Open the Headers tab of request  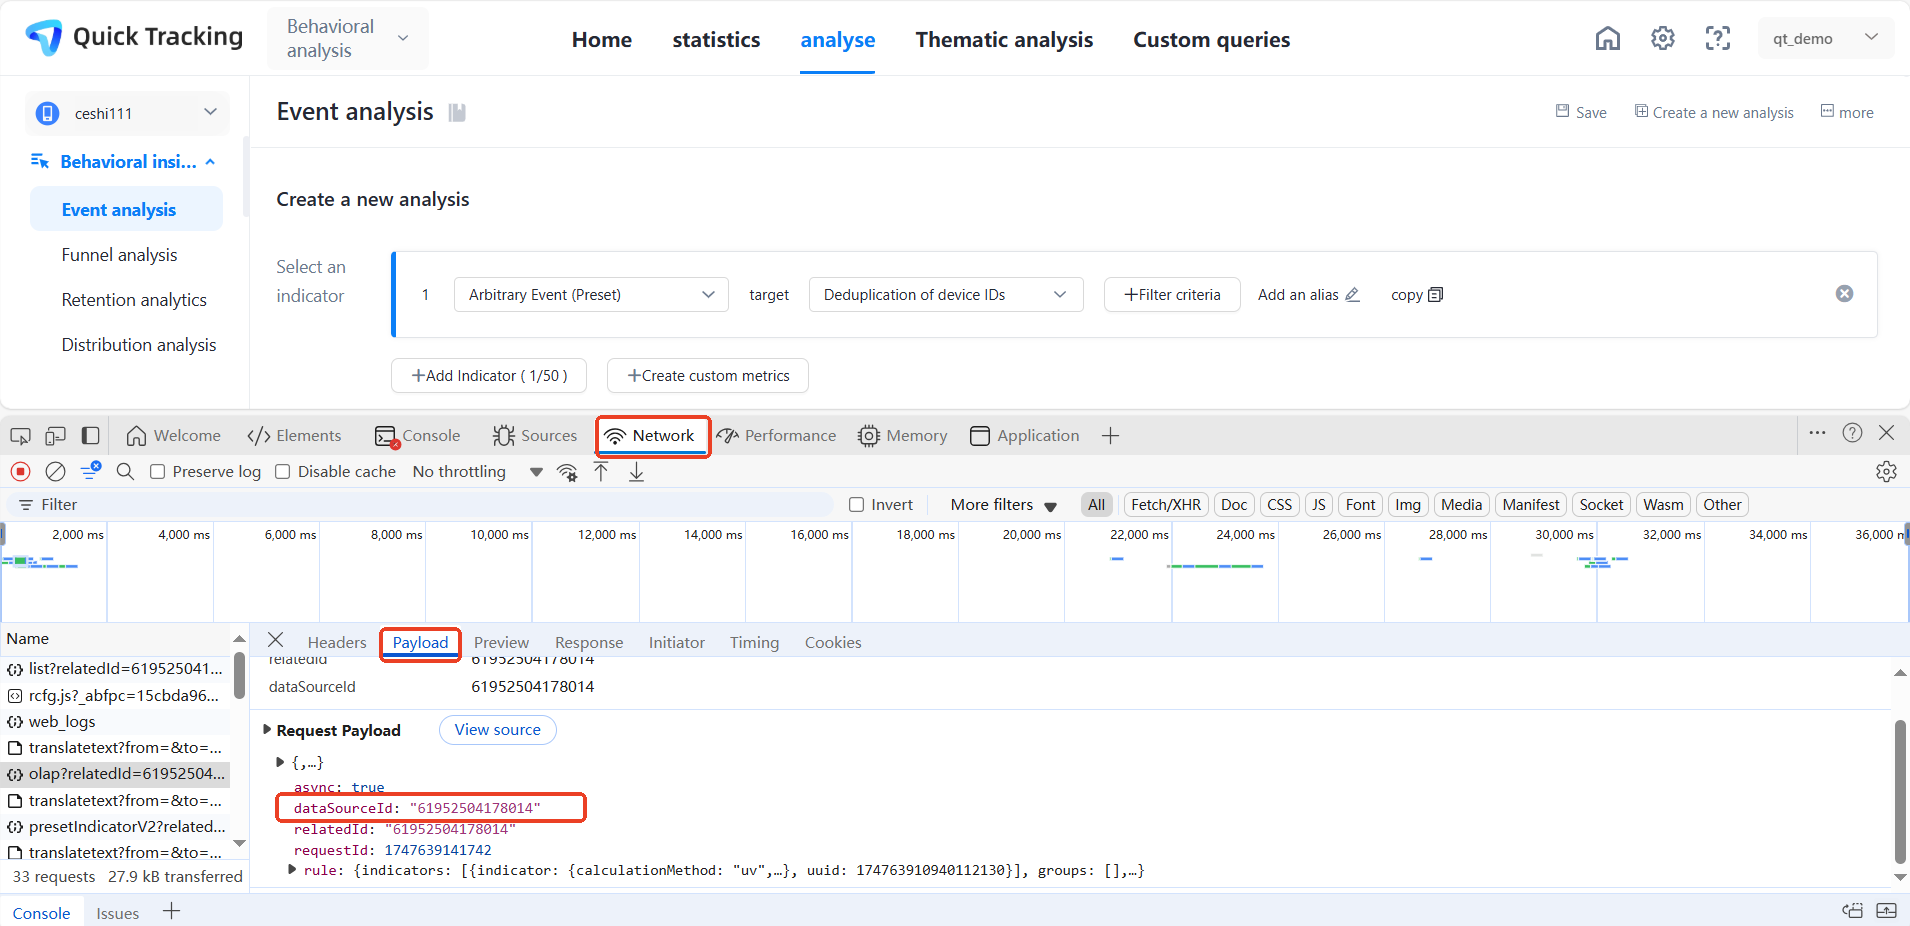(337, 642)
